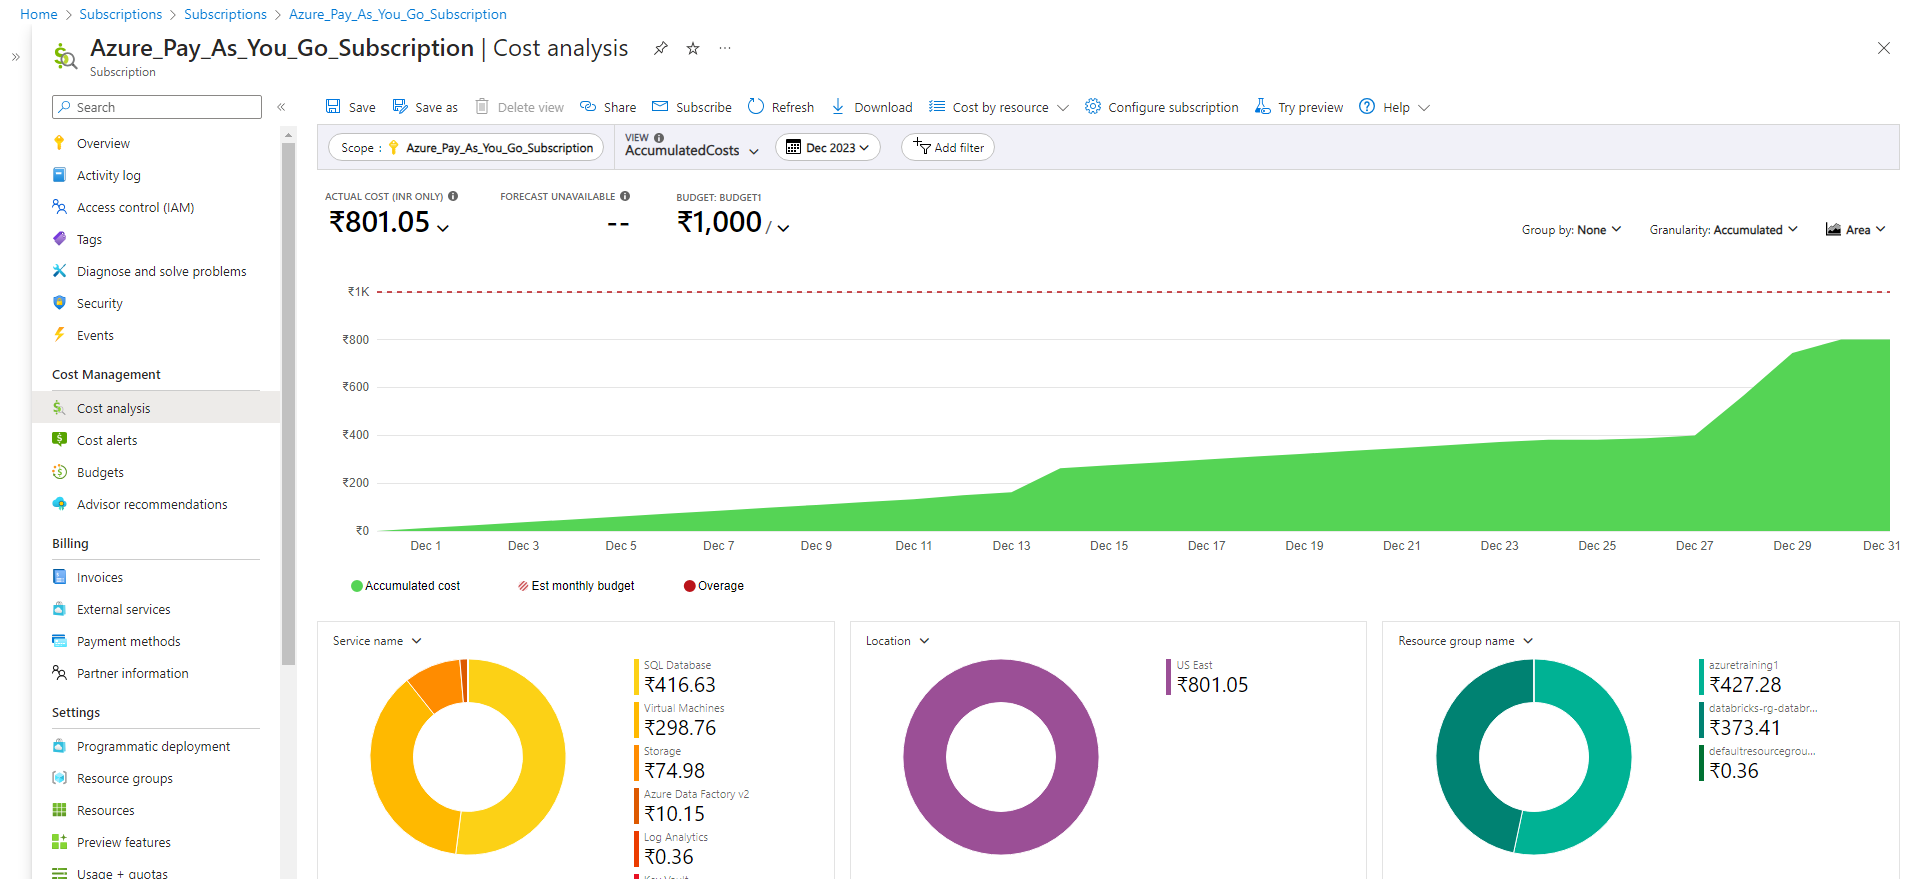Image resolution: width=1919 pixels, height=879 pixels.
Task: Collapse the left navigation menu chevron
Action: point(281,107)
